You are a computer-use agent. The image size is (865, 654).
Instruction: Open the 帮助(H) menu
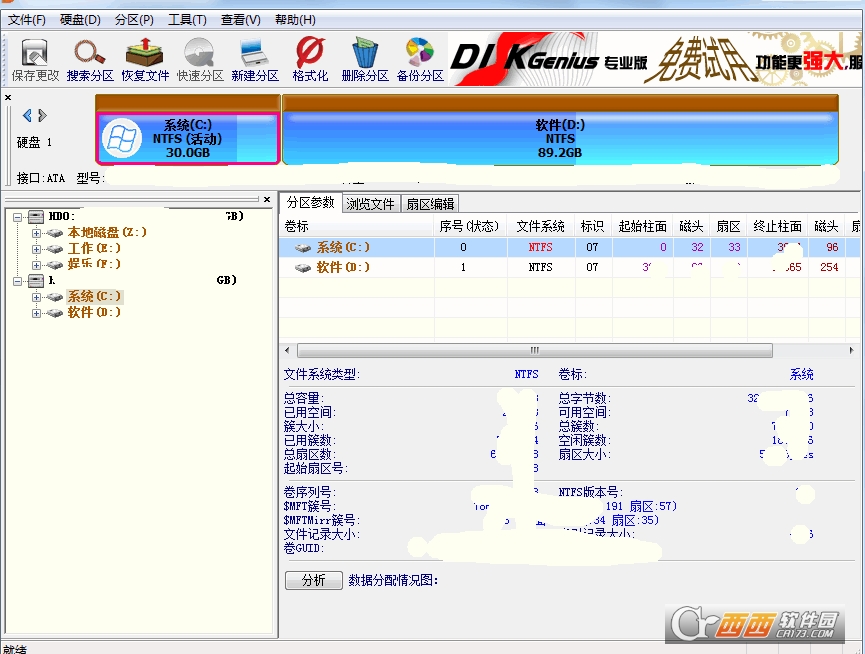[x=295, y=20]
